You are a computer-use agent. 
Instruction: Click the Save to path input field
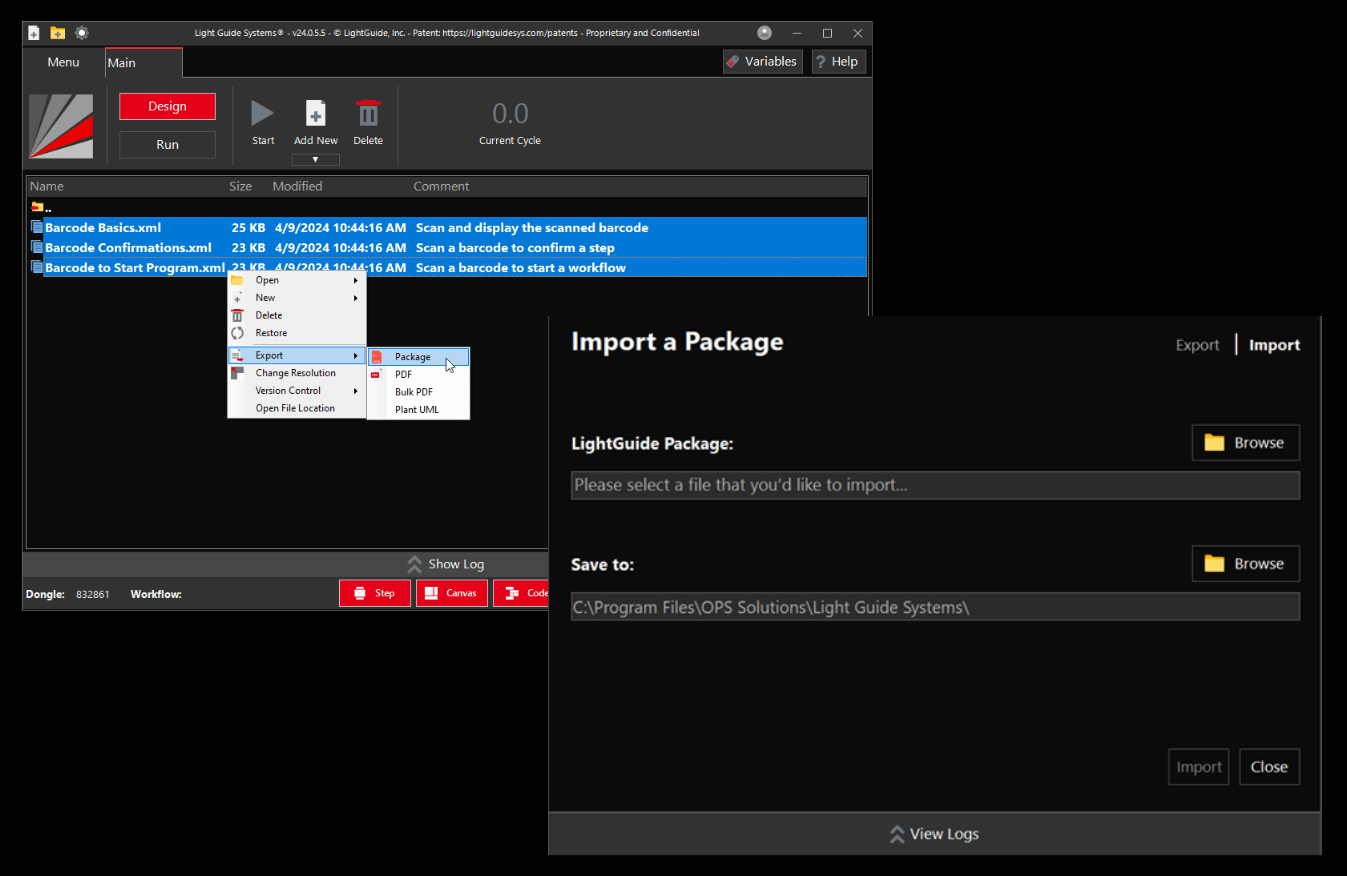pyautogui.click(x=935, y=606)
